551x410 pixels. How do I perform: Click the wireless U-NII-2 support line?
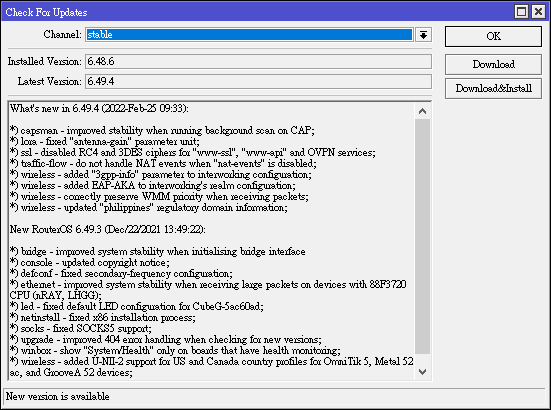pos(212,367)
